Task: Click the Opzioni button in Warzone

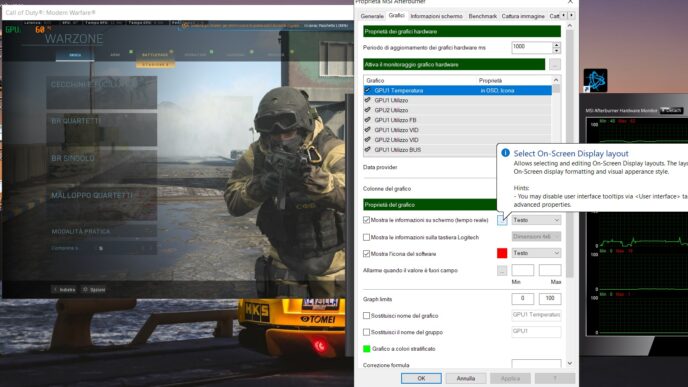Action: pyautogui.click(x=94, y=290)
